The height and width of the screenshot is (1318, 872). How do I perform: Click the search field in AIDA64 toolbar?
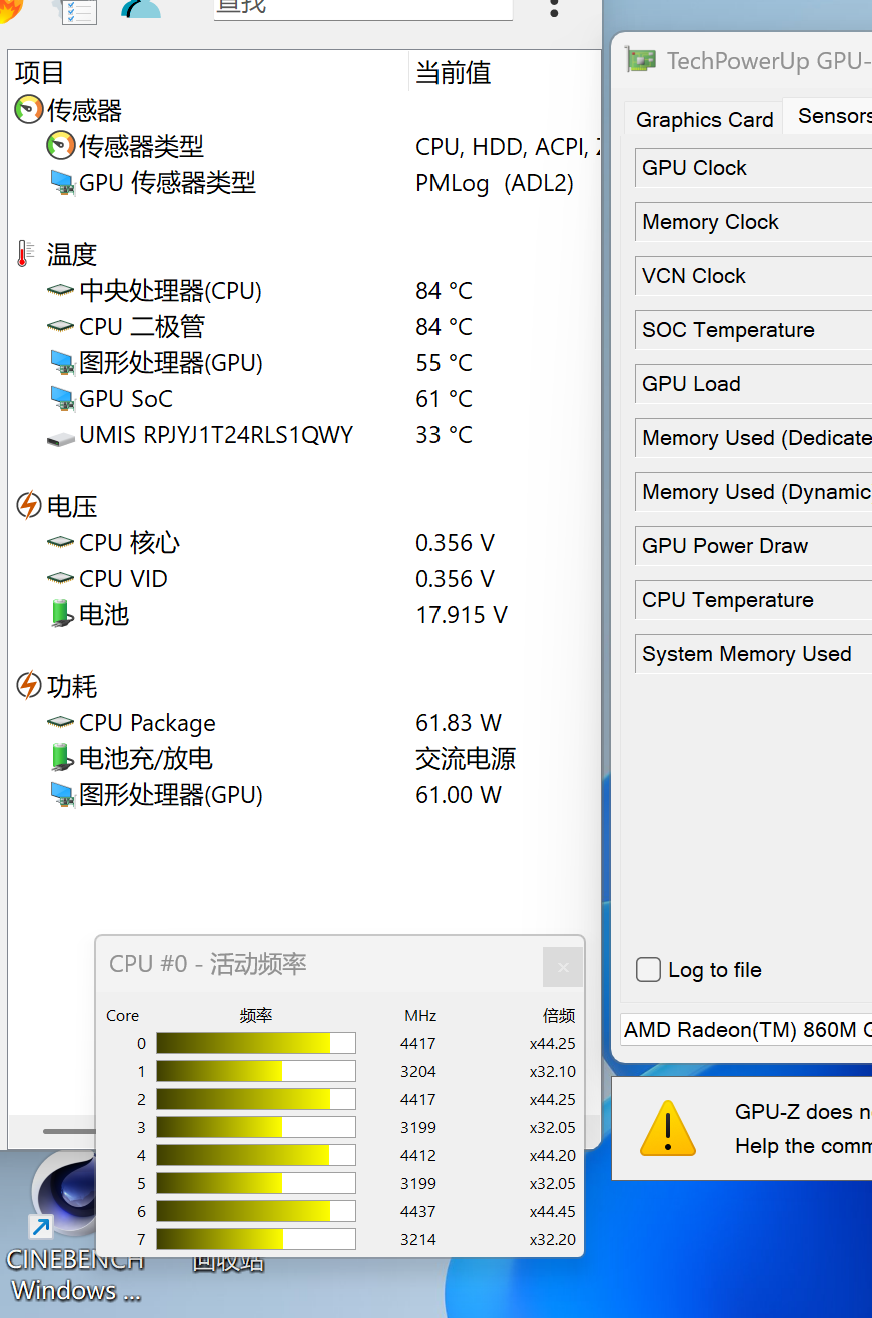coord(363,8)
